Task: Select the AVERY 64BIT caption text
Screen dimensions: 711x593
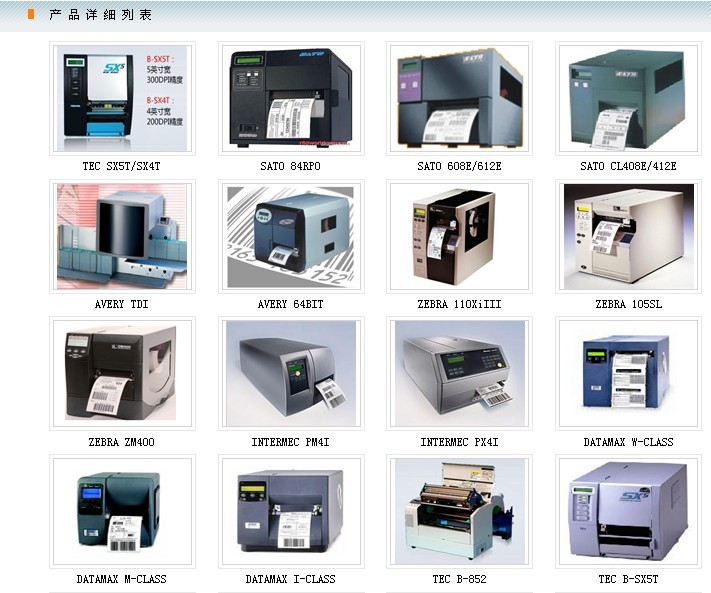Action: pyautogui.click(x=291, y=304)
